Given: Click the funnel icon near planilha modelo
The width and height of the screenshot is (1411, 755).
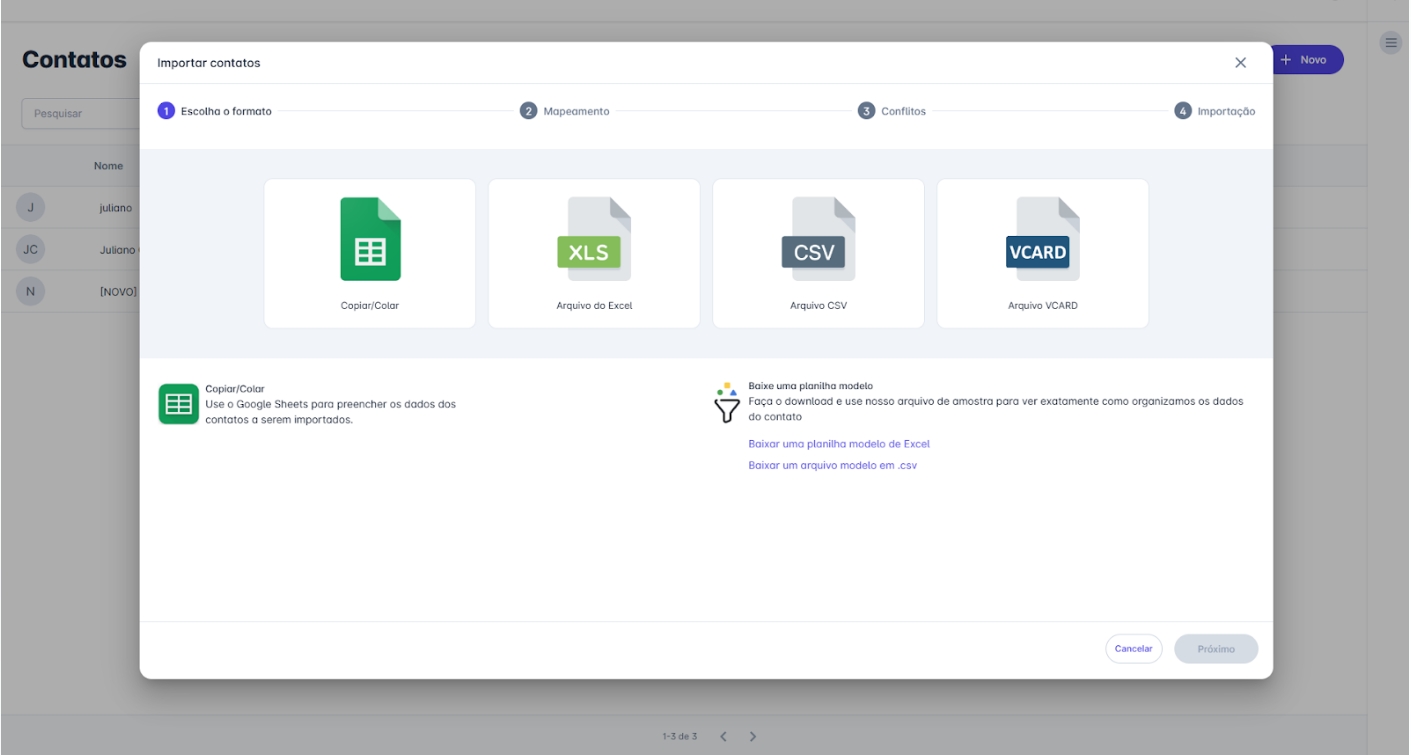Looking at the screenshot, I should 727,403.
